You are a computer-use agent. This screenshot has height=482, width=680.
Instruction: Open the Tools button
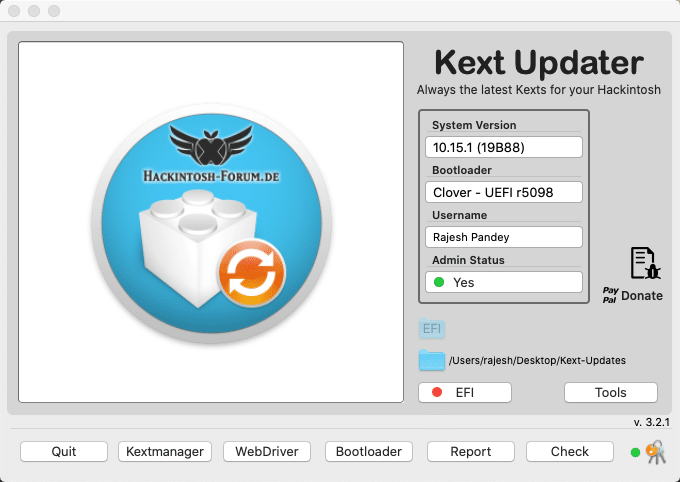610,392
